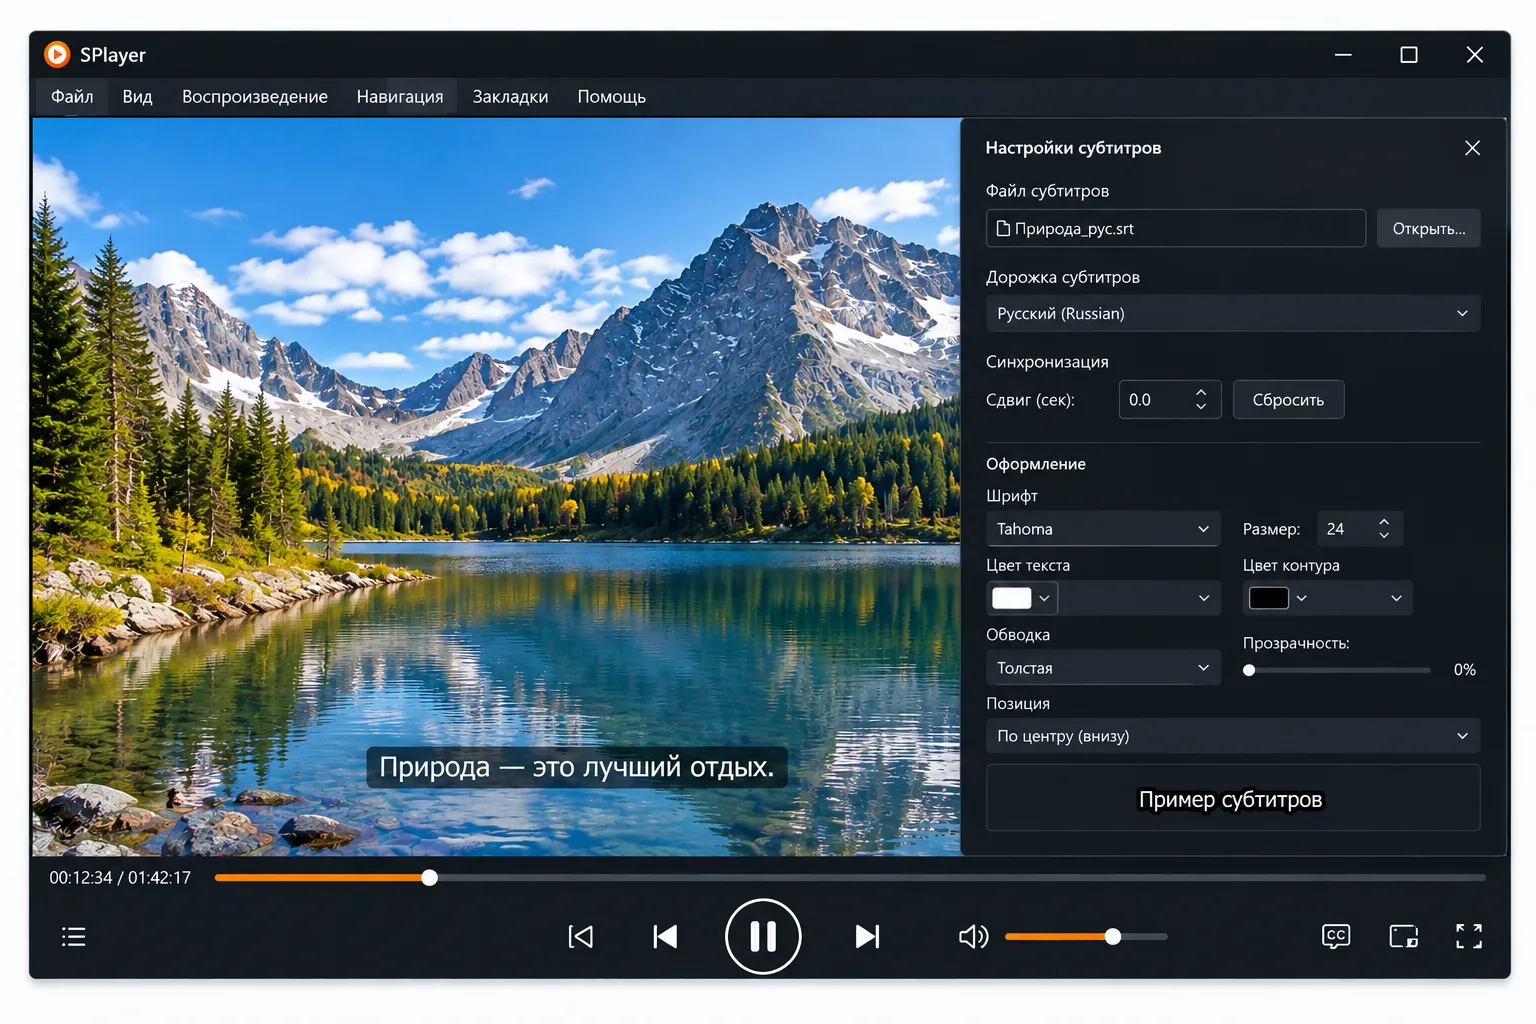Click the time display 00:12:34 / 01:42:17

coord(120,878)
